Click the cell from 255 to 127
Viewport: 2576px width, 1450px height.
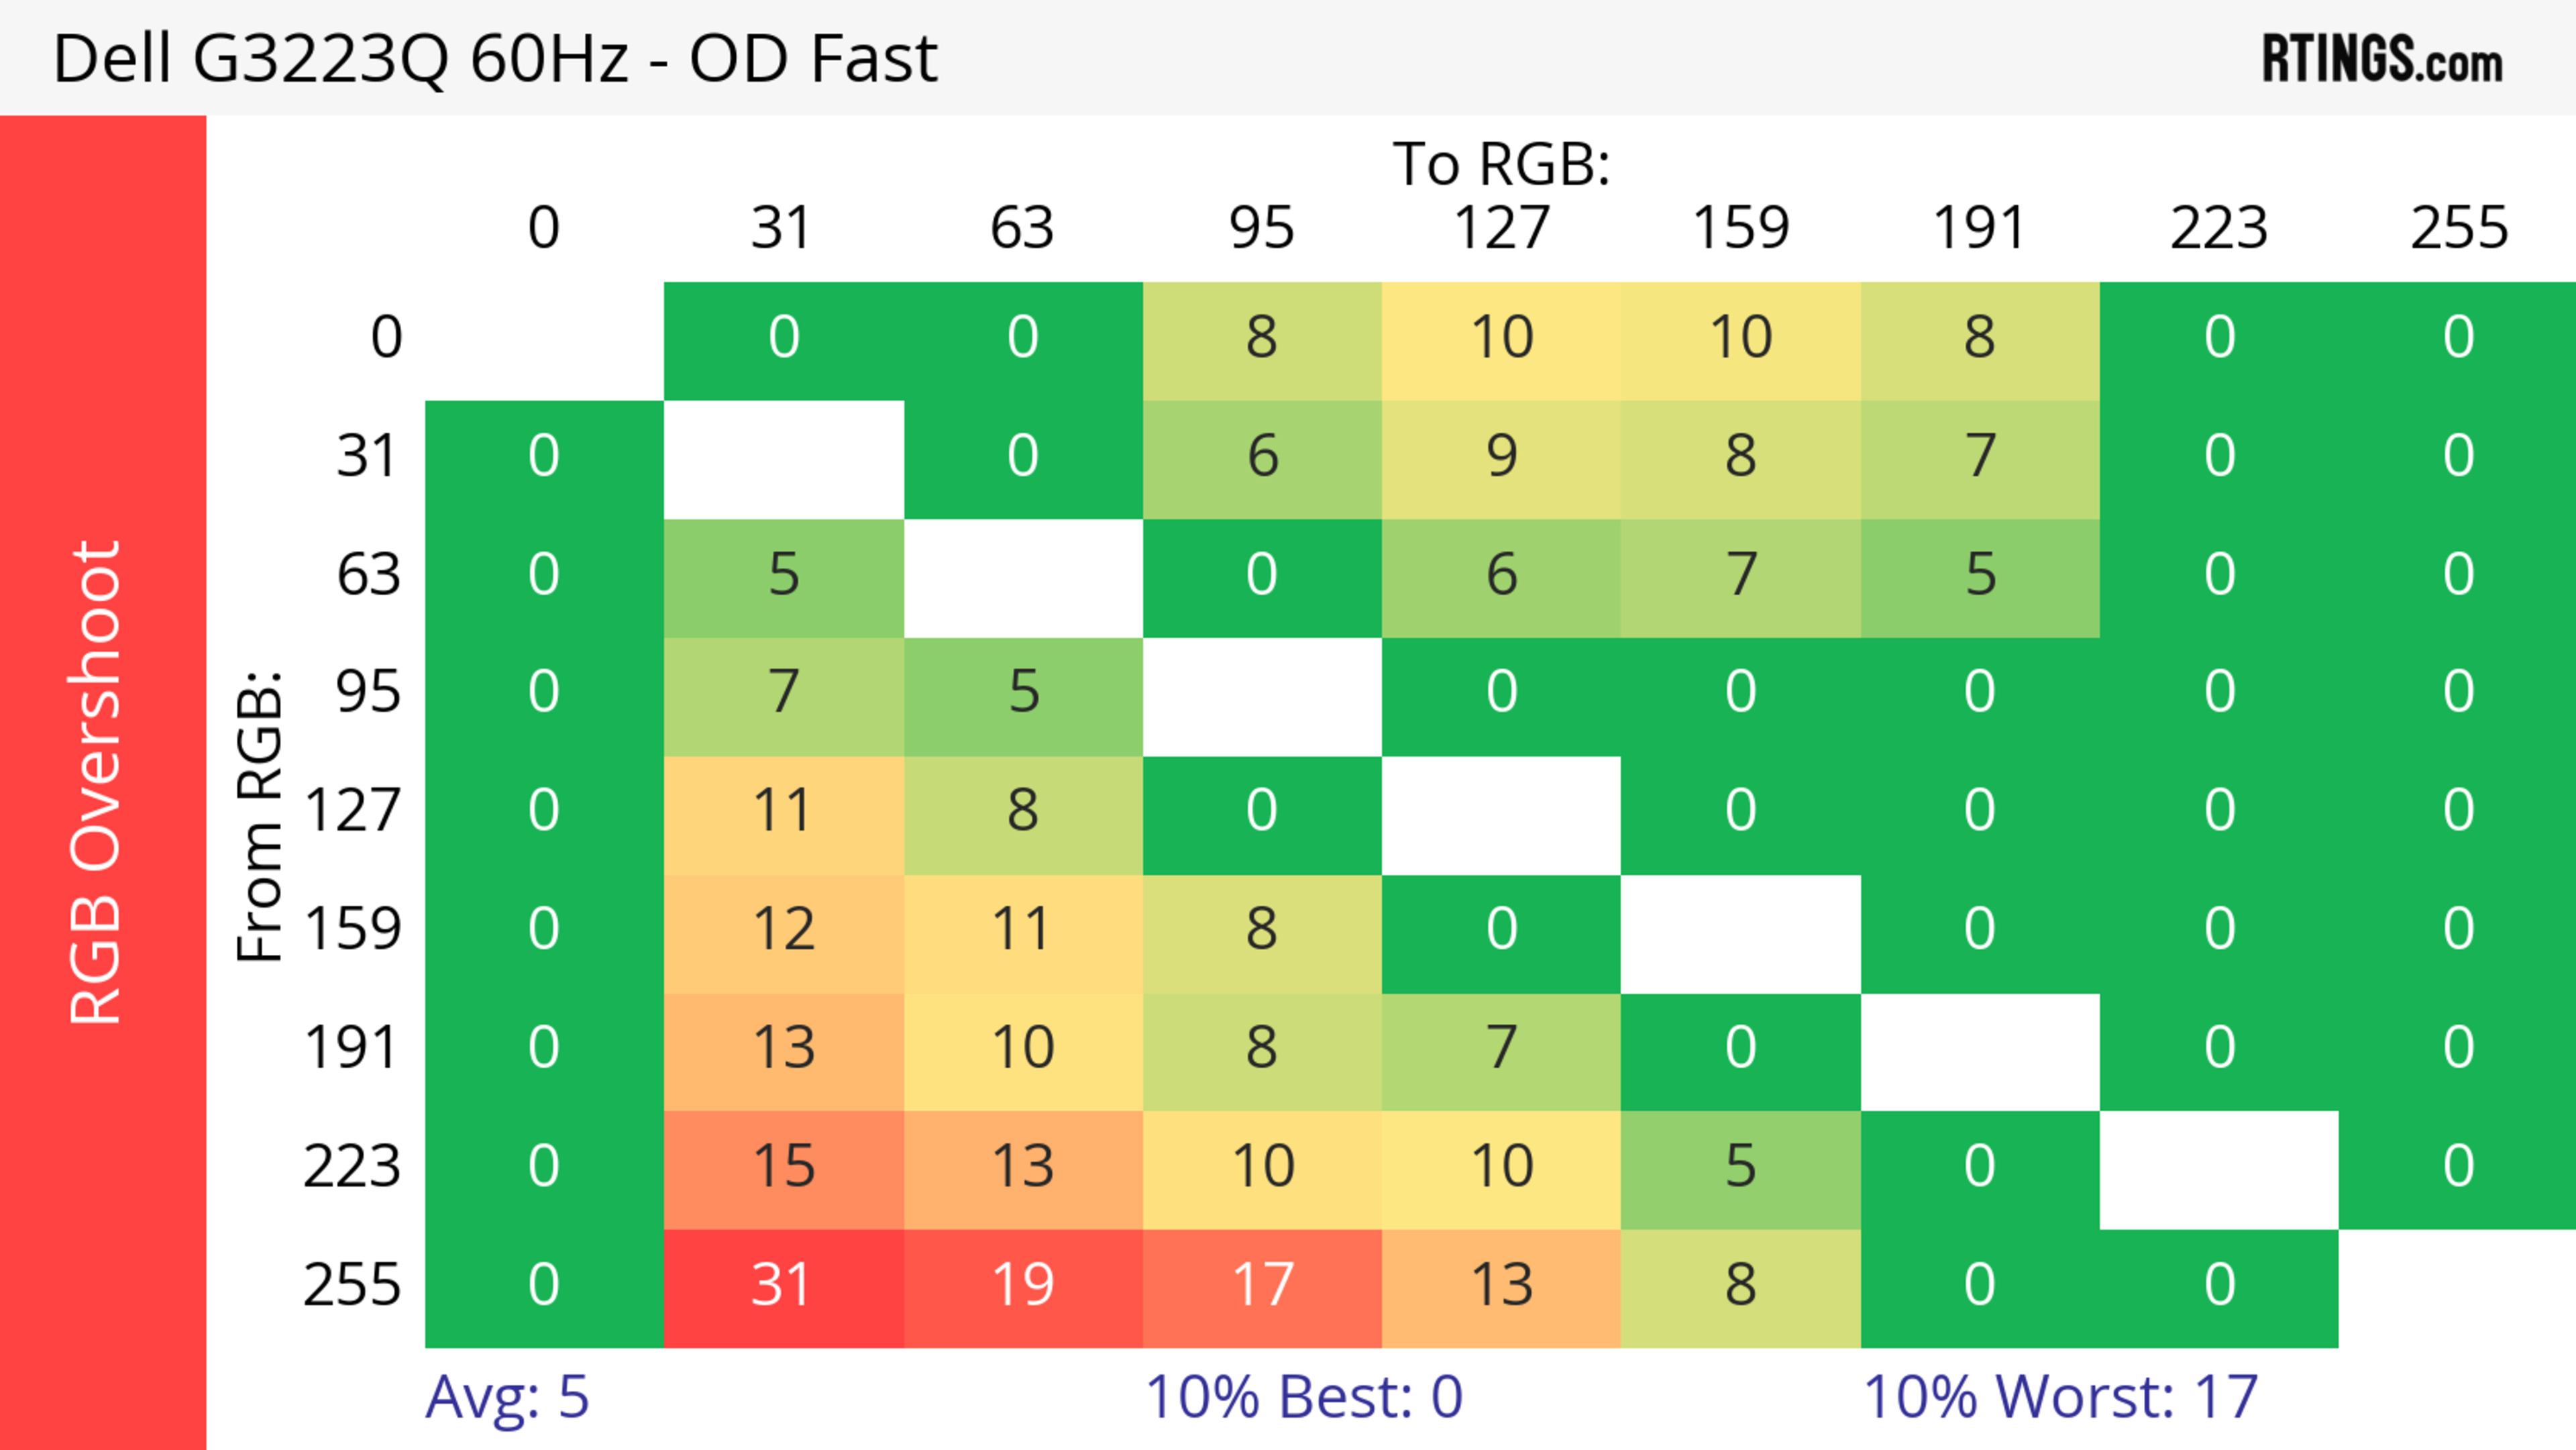coord(1501,1286)
